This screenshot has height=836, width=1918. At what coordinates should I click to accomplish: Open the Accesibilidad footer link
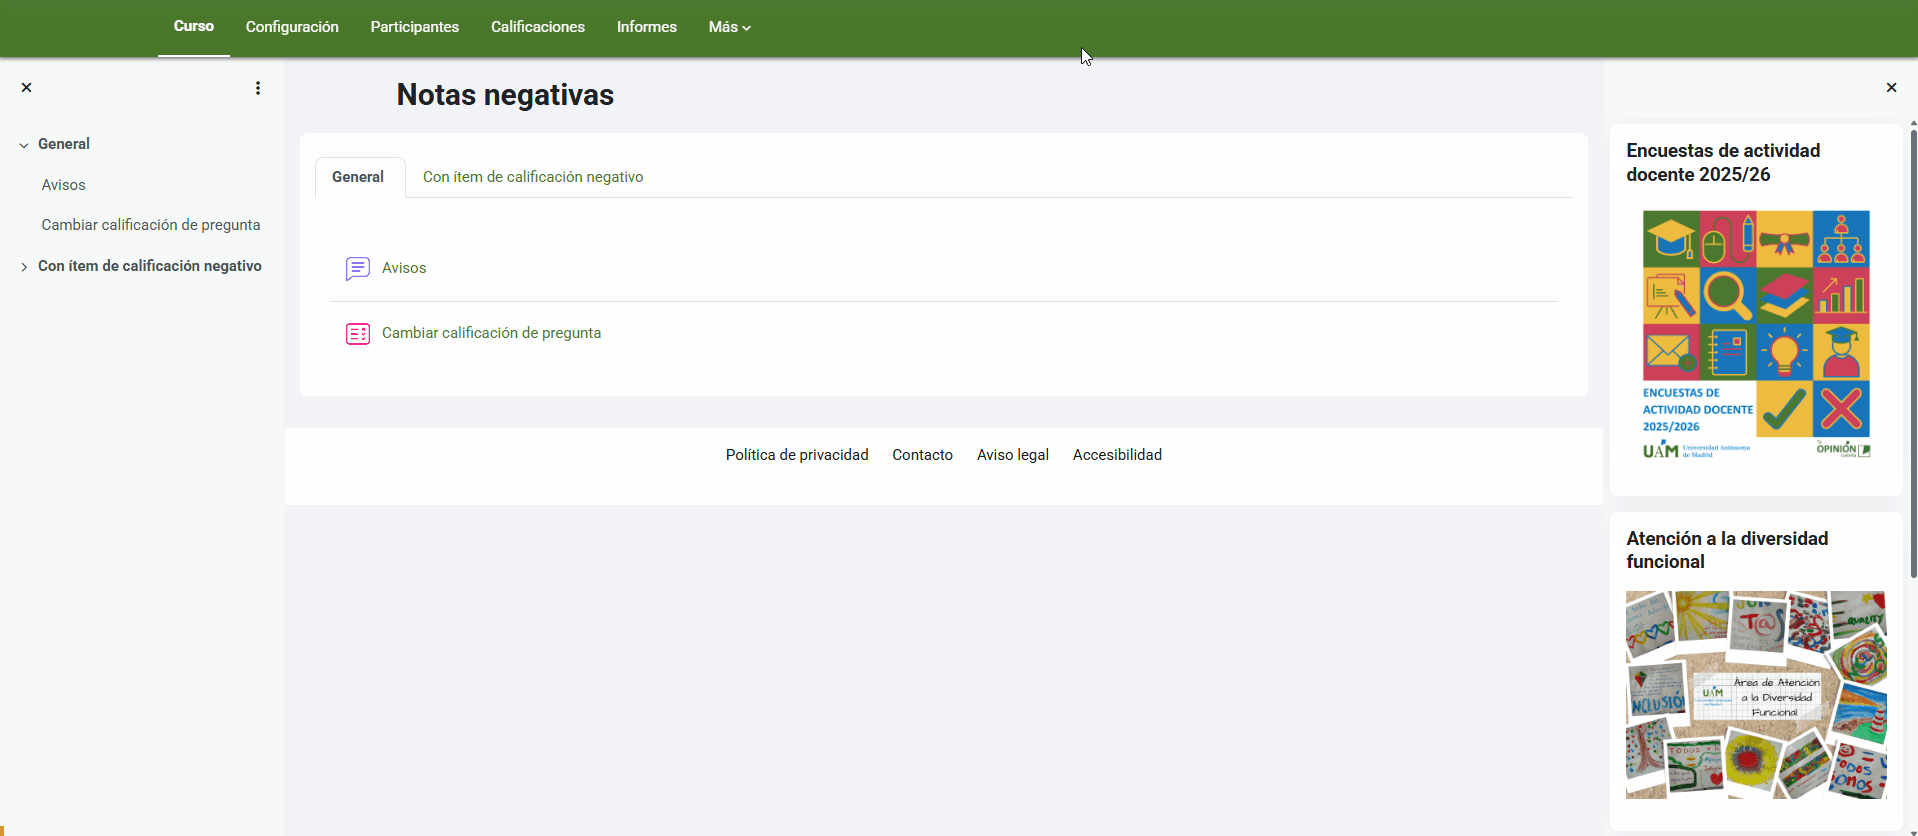point(1117,455)
